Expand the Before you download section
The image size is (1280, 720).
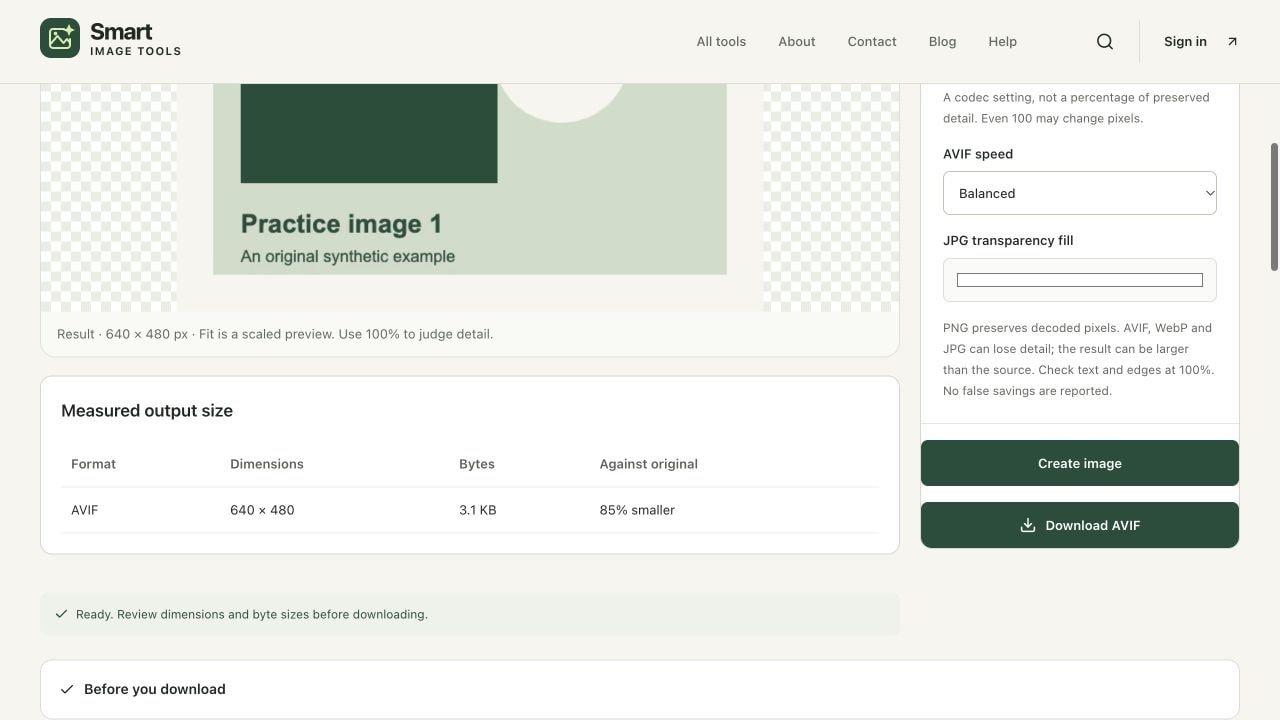point(640,689)
